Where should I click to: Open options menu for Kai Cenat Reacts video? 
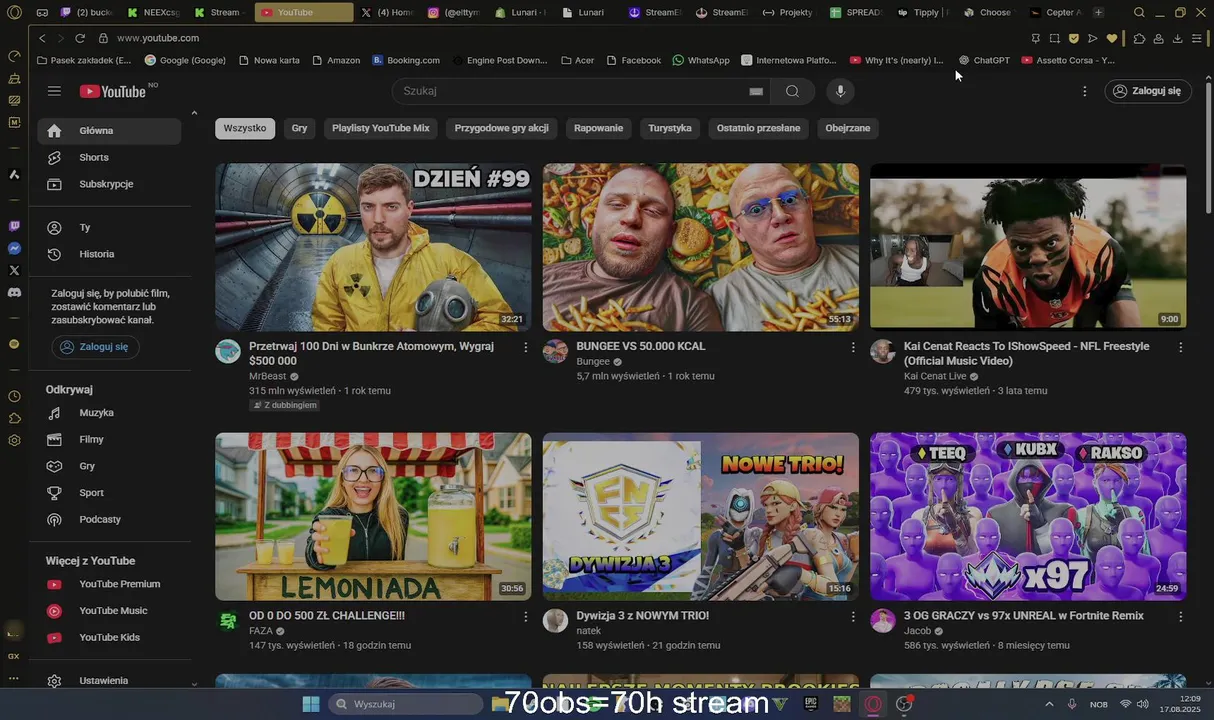pos(1180,347)
